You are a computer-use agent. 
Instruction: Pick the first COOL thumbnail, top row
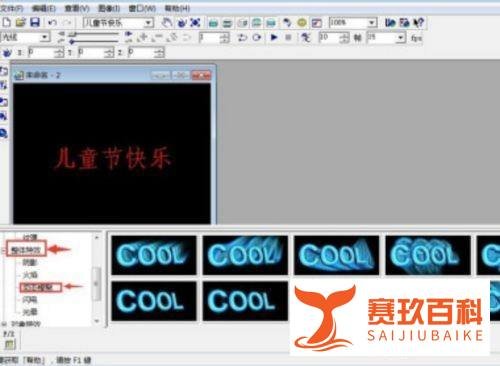pos(154,255)
